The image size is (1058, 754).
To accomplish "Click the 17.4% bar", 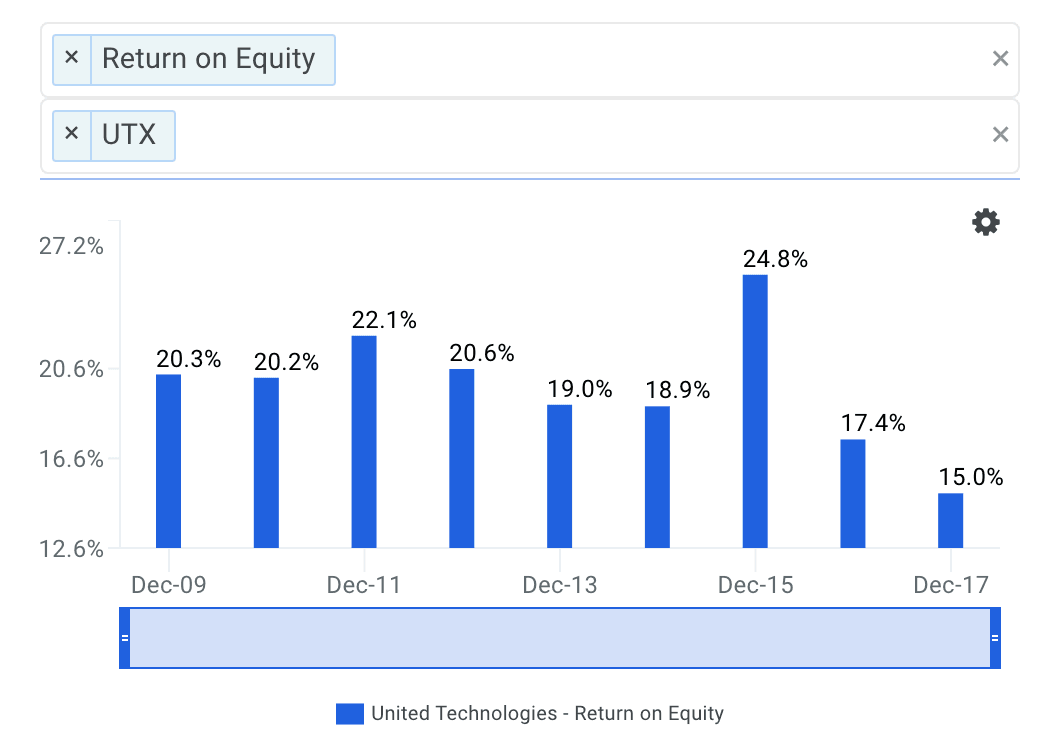I will coord(853,493).
